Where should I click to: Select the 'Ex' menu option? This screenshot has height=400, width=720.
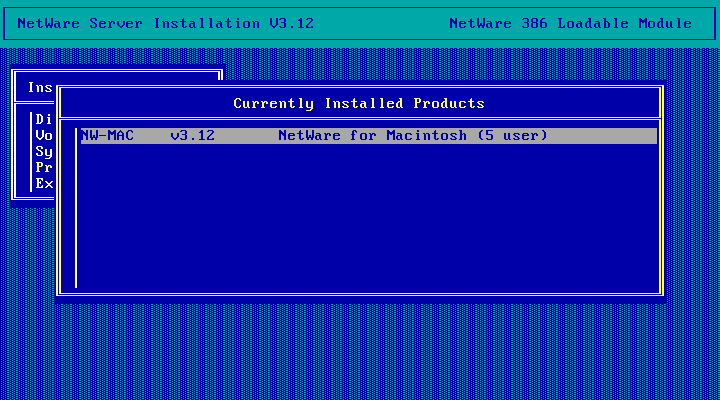[x=44, y=183]
